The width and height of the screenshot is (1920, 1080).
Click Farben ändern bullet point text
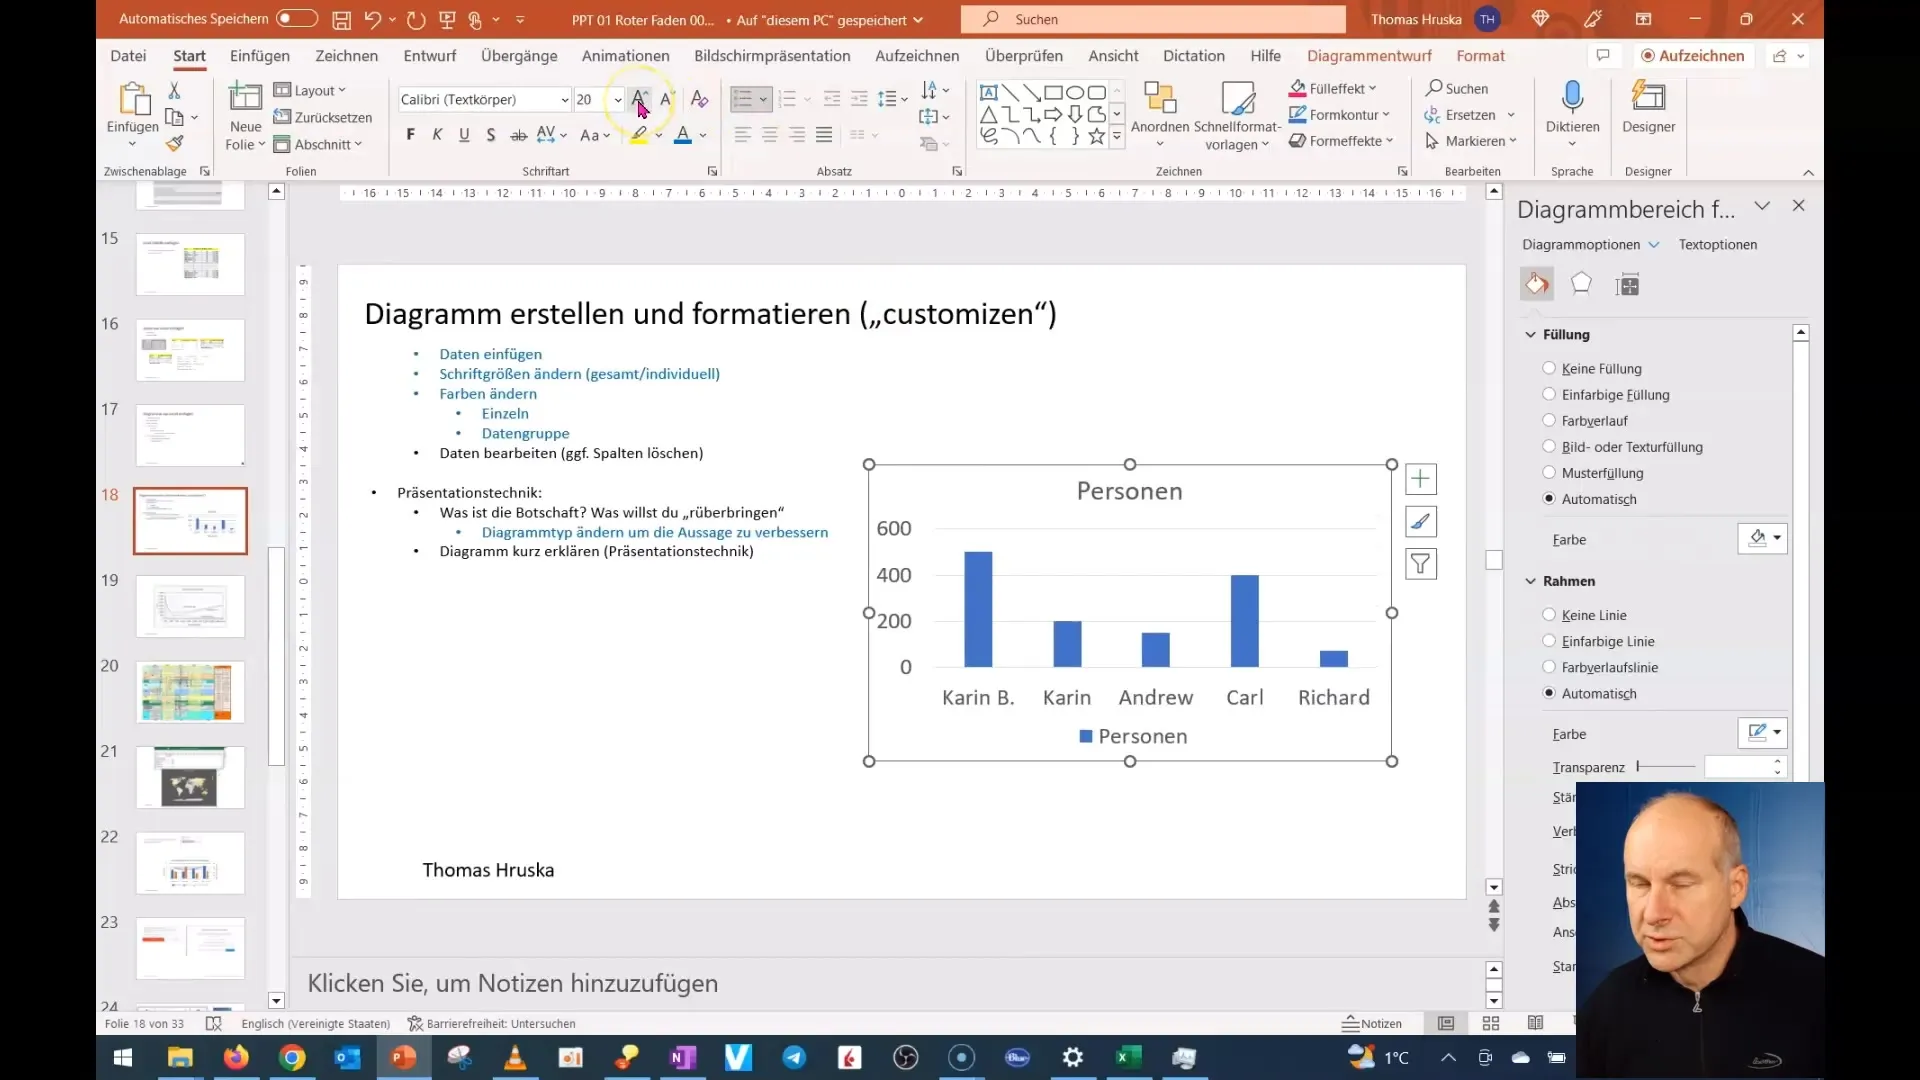(488, 393)
